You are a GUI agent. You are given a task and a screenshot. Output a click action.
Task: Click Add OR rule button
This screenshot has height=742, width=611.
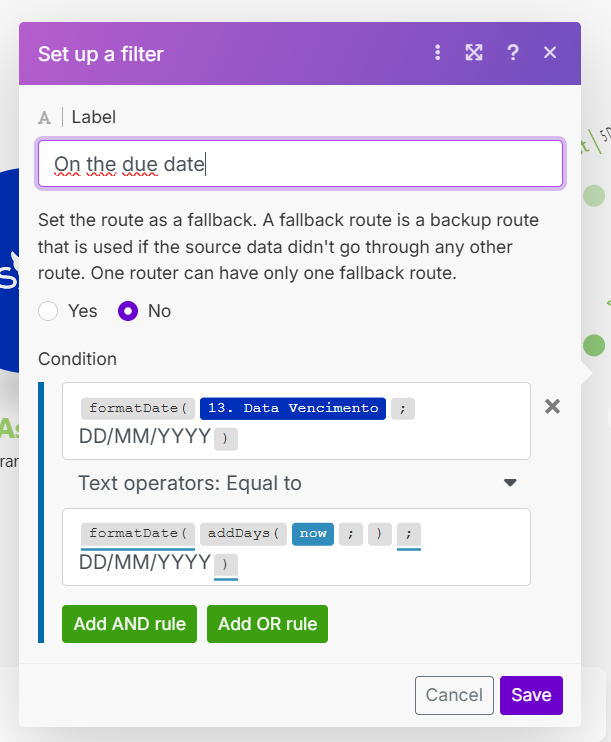[x=267, y=624]
